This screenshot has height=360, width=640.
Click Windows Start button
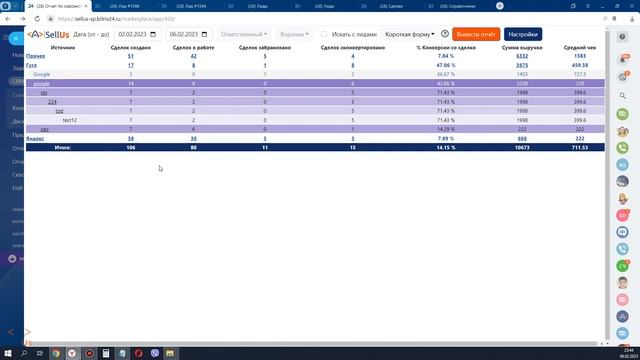pos(8,353)
